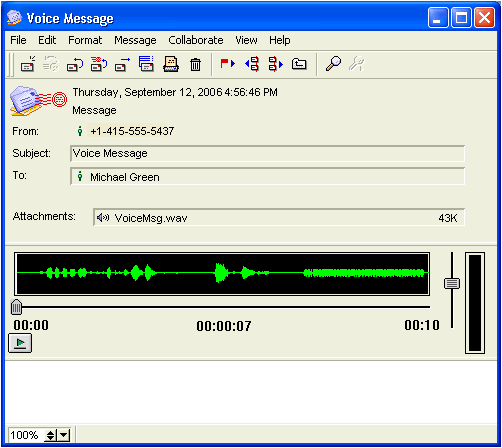Image resolution: width=502 pixels, height=448 pixels.
Task: Click the red flag toolbar icon
Action: point(228,63)
